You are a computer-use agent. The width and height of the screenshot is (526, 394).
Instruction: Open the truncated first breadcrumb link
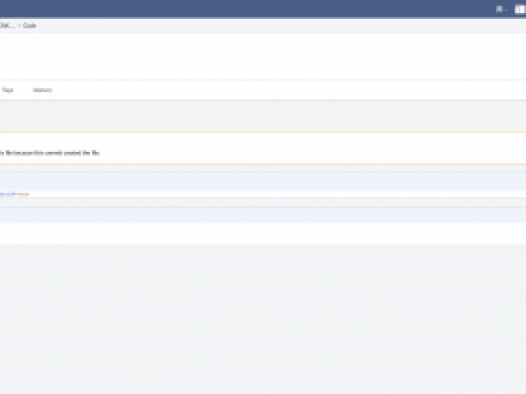click(x=7, y=25)
